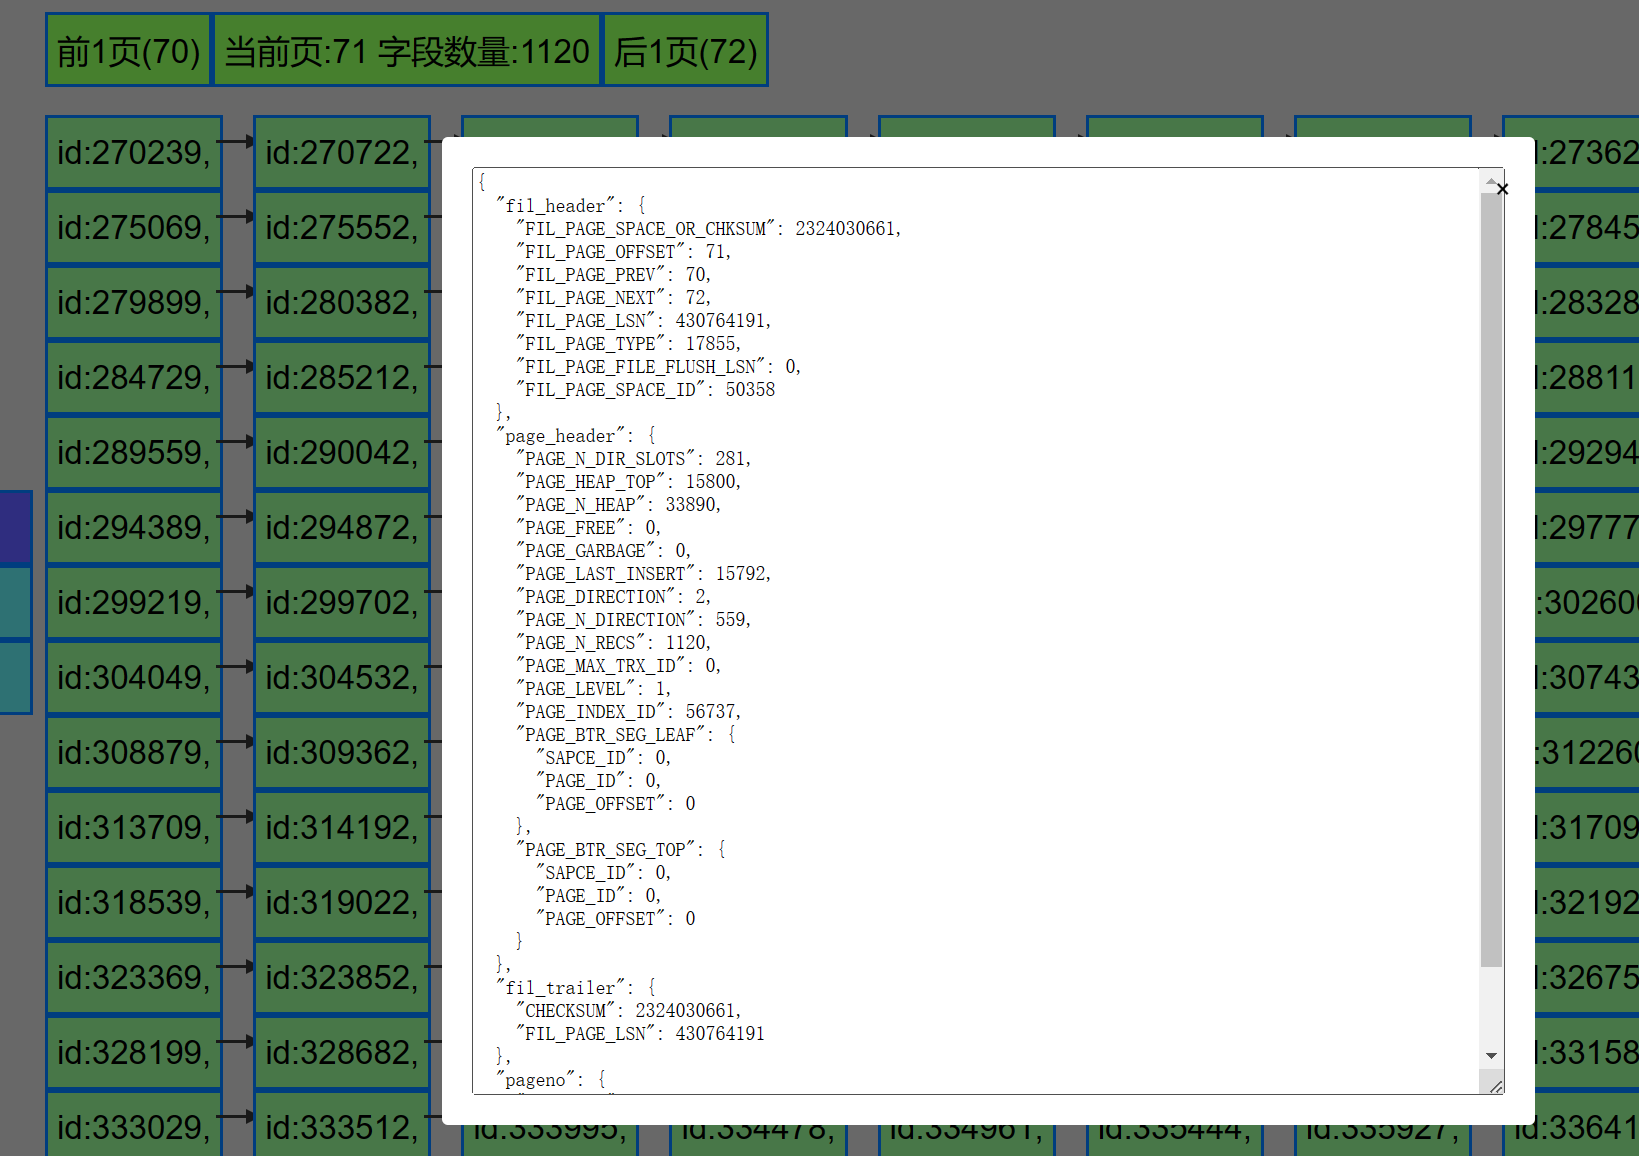Screen dimensions: 1639x1156
Task: Open record id:270722
Action: tap(342, 152)
